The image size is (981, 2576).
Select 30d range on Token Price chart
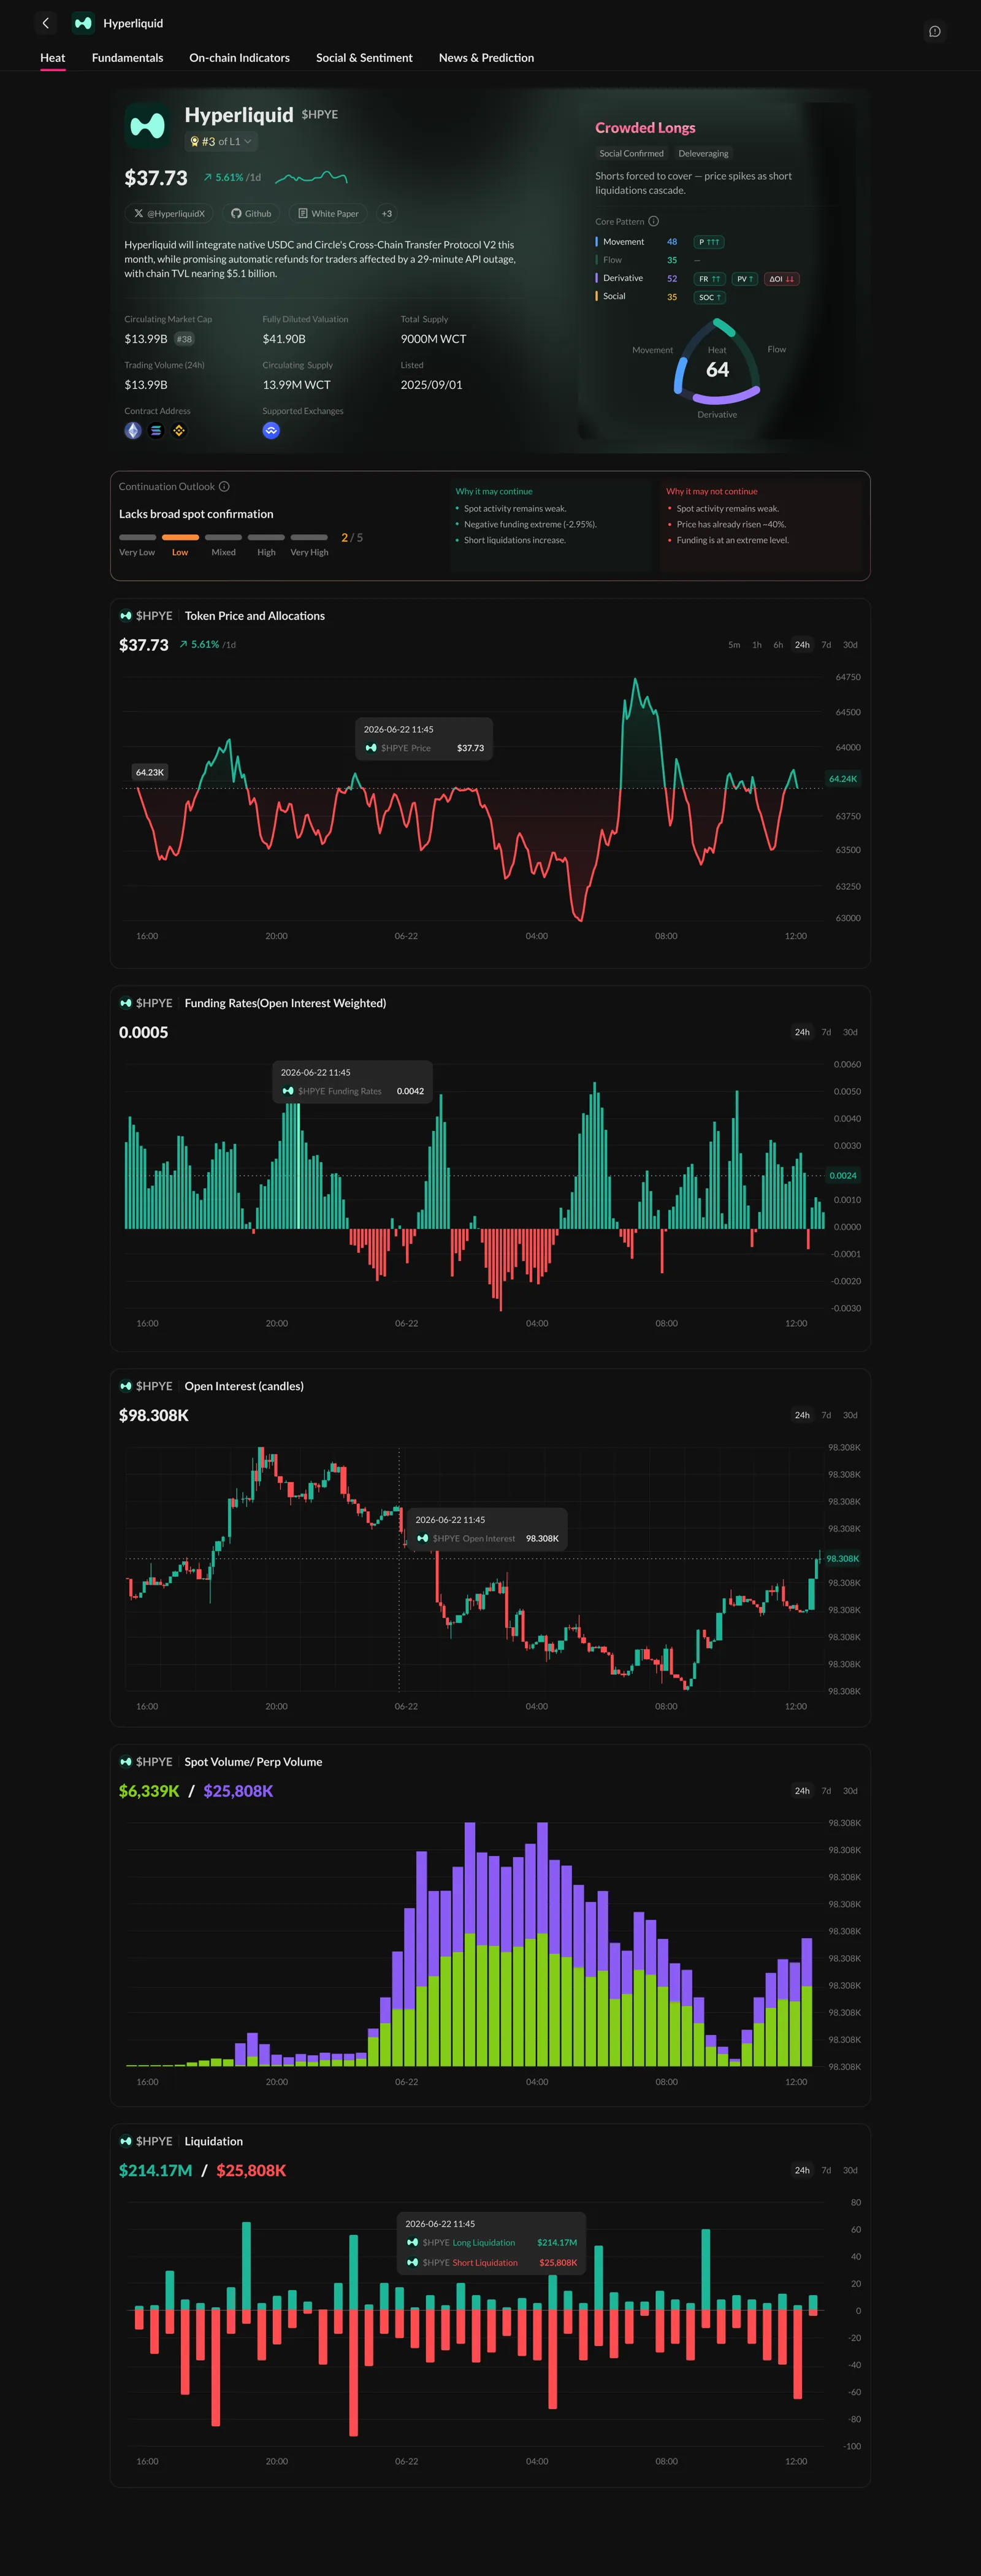[850, 645]
